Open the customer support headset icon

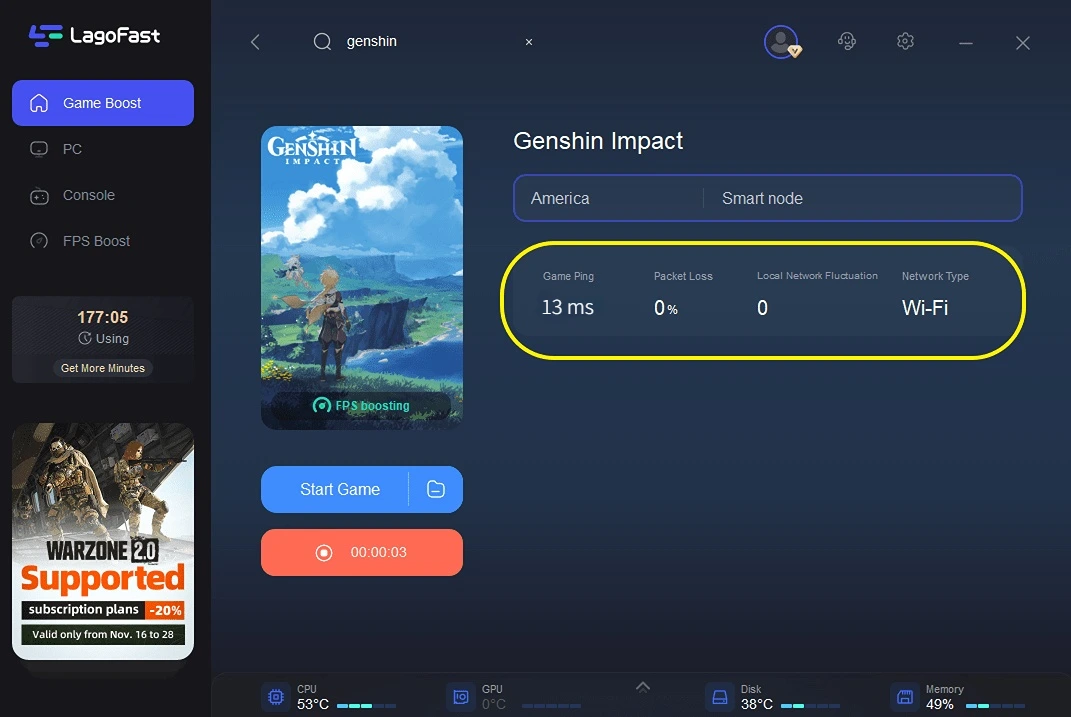847,42
